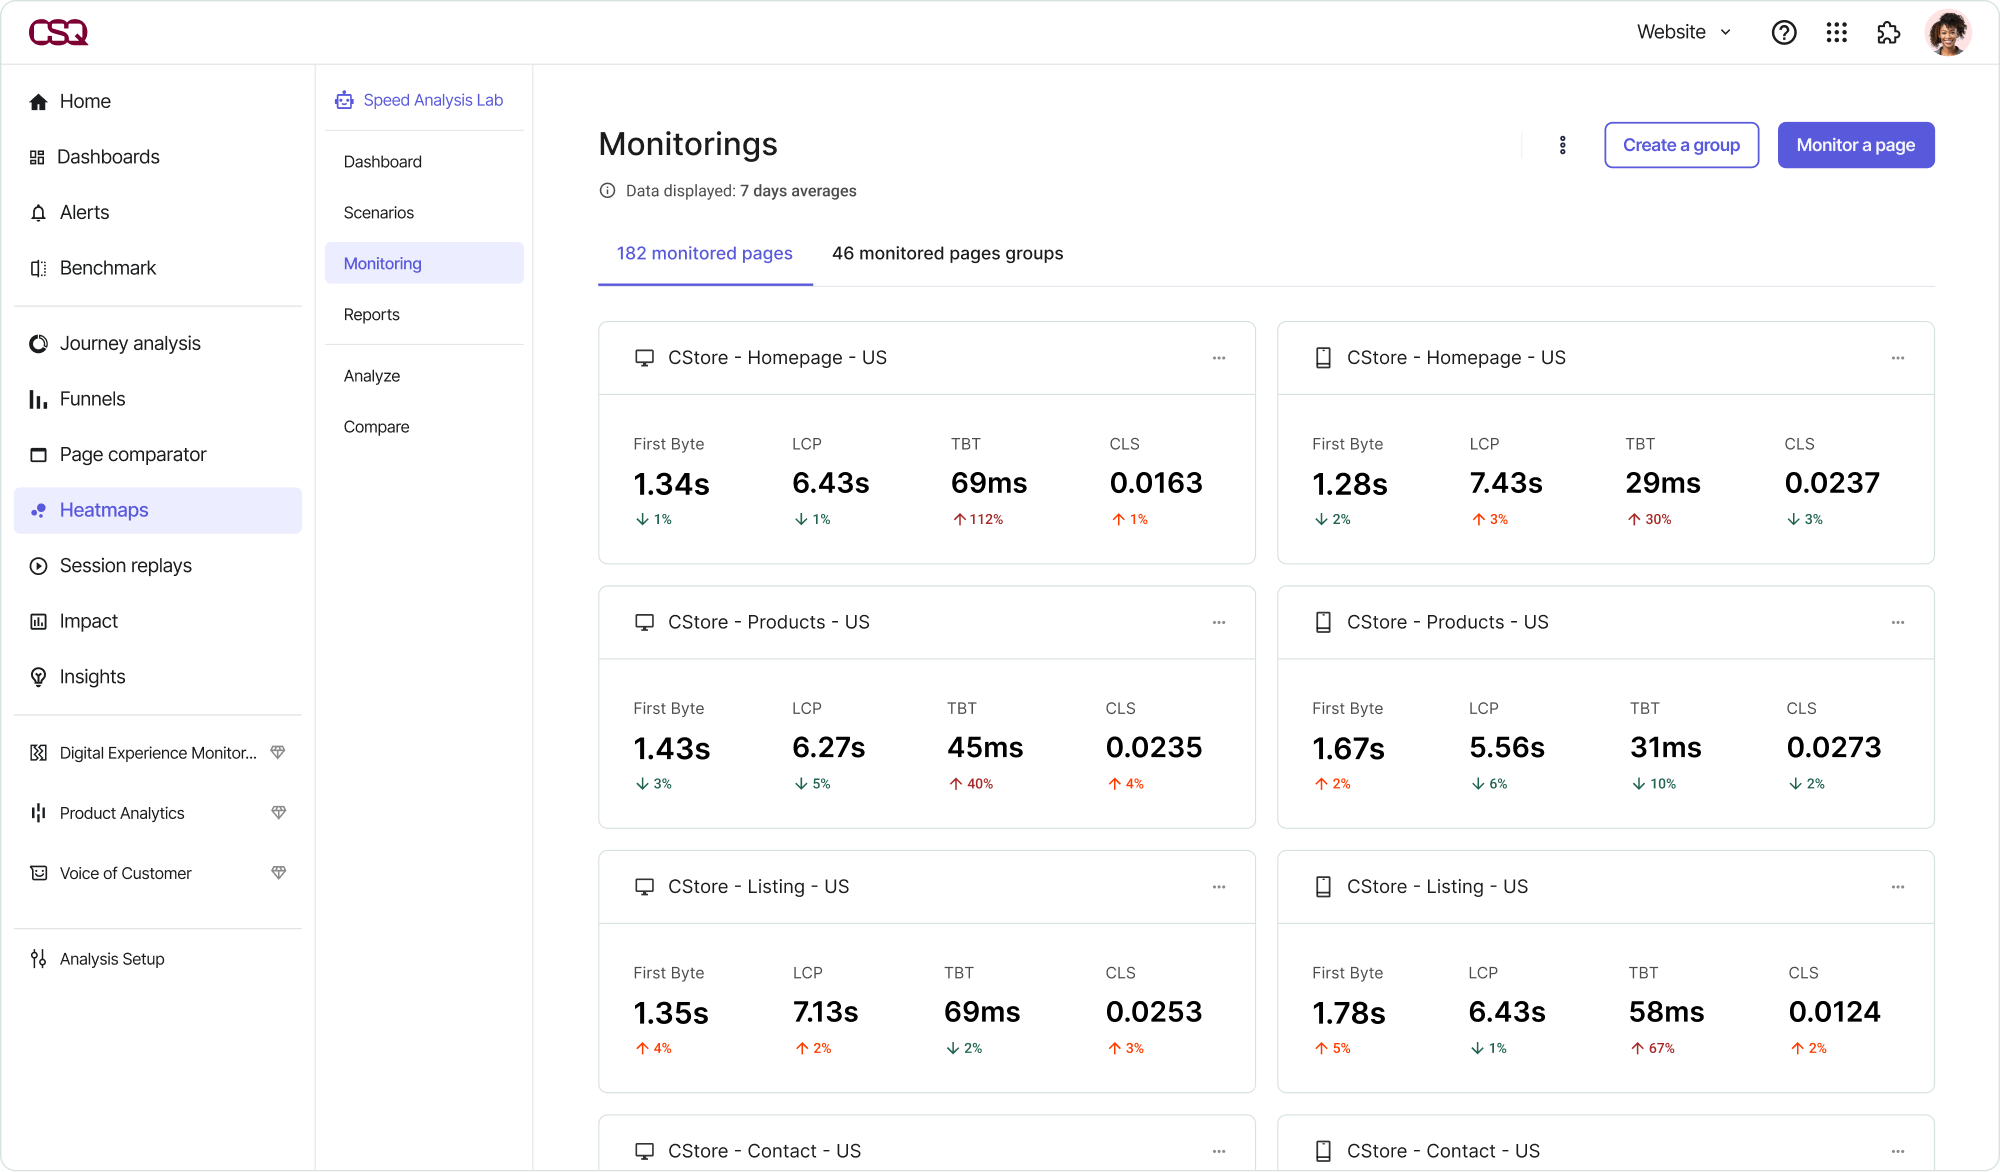Open Session replays
Image resolution: width=2000 pixels, height=1172 pixels.
pos(125,565)
